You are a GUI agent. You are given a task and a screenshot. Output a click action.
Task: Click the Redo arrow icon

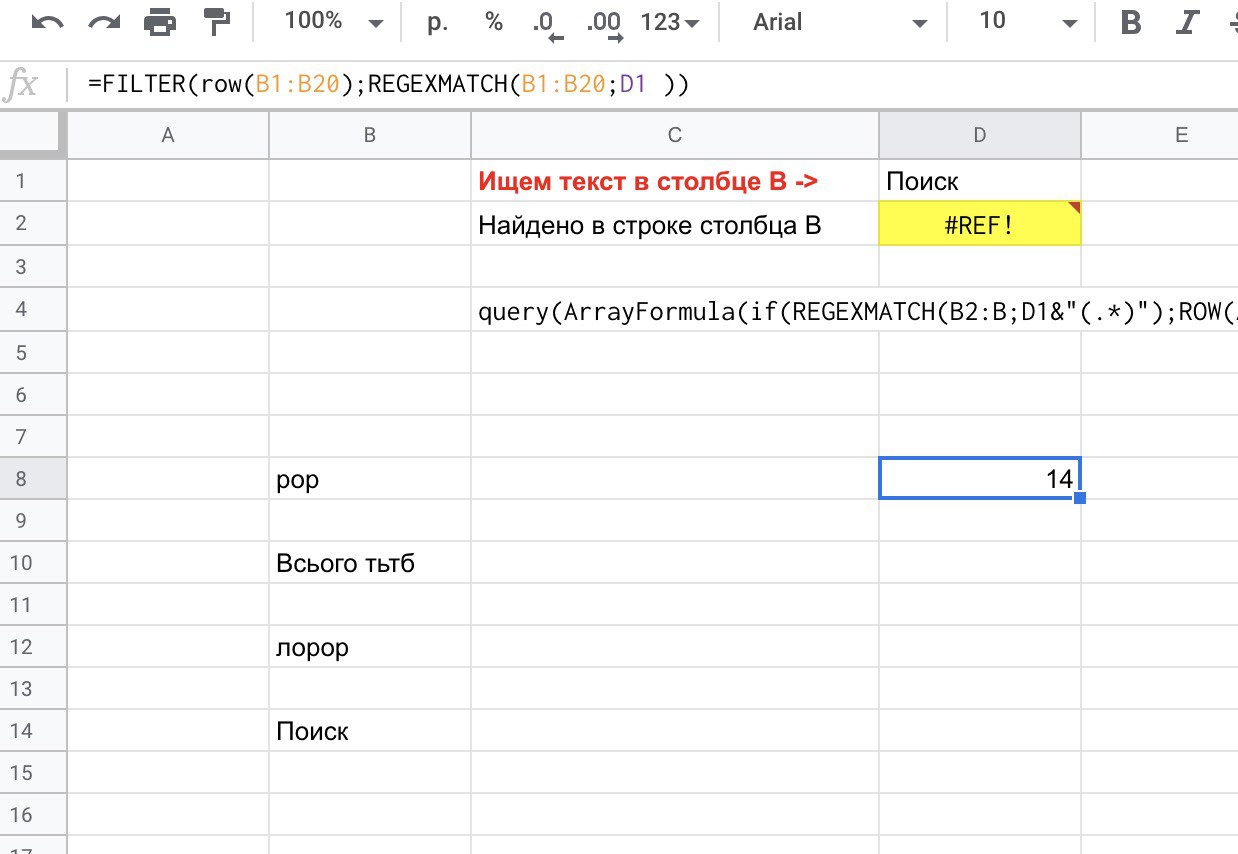[101, 22]
